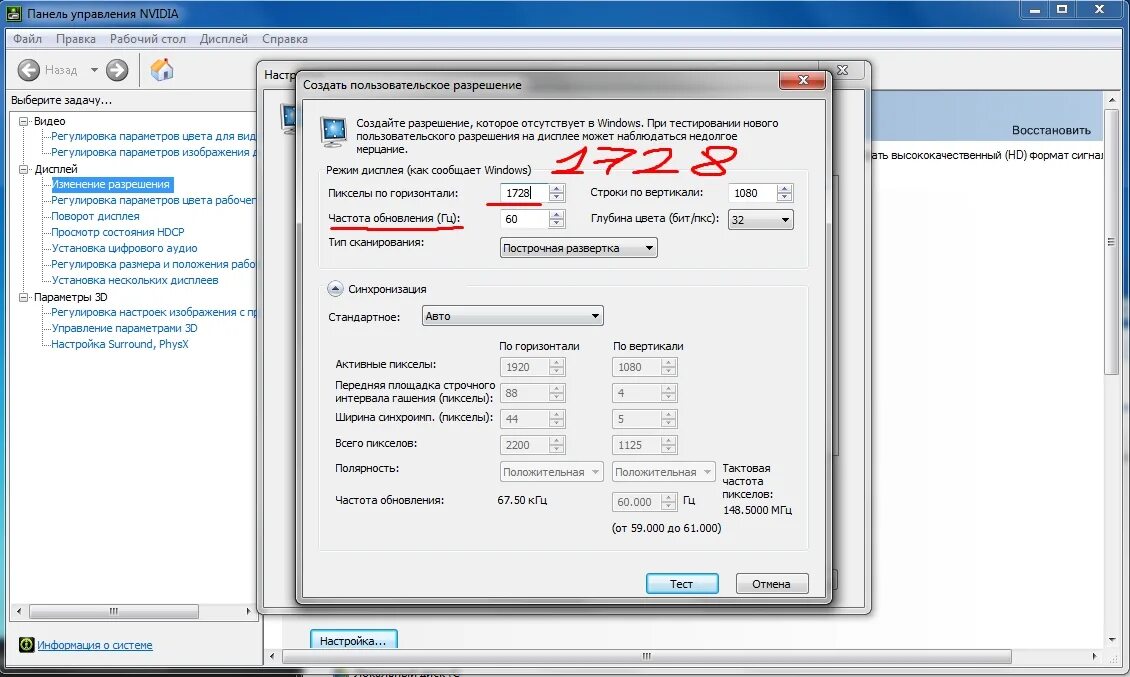Click the Настройка... button
This screenshot has height=677, width=1130.
coord(353,640)
